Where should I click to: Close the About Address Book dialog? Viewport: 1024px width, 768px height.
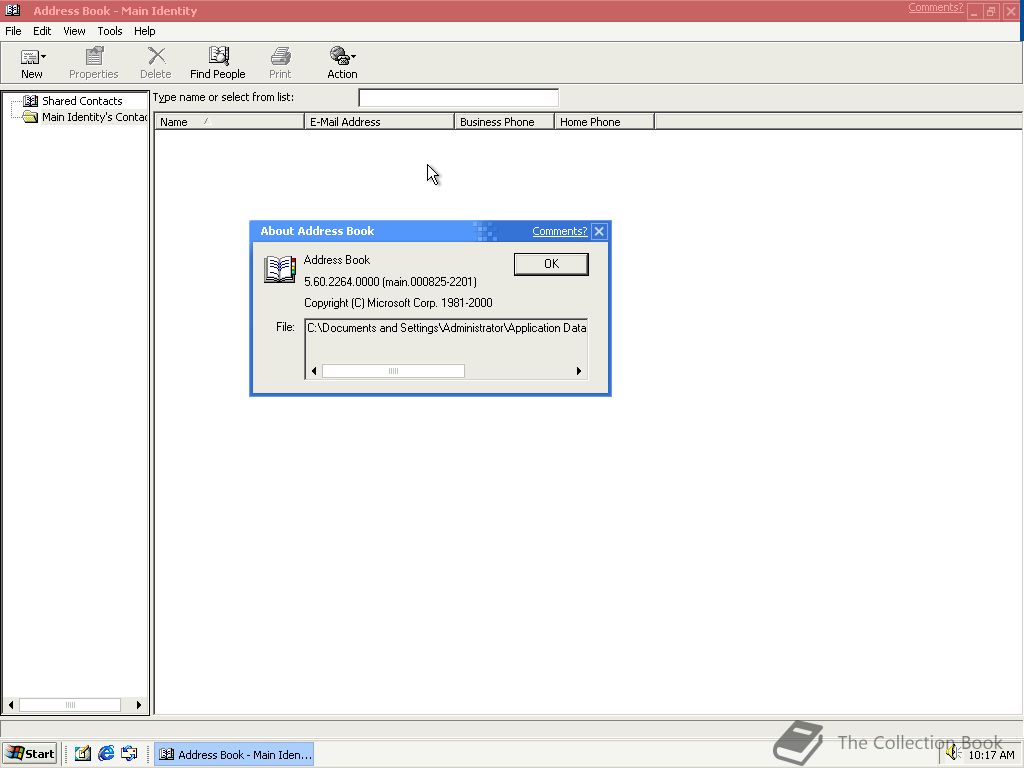pyautogui.click(x=599, y=231)
